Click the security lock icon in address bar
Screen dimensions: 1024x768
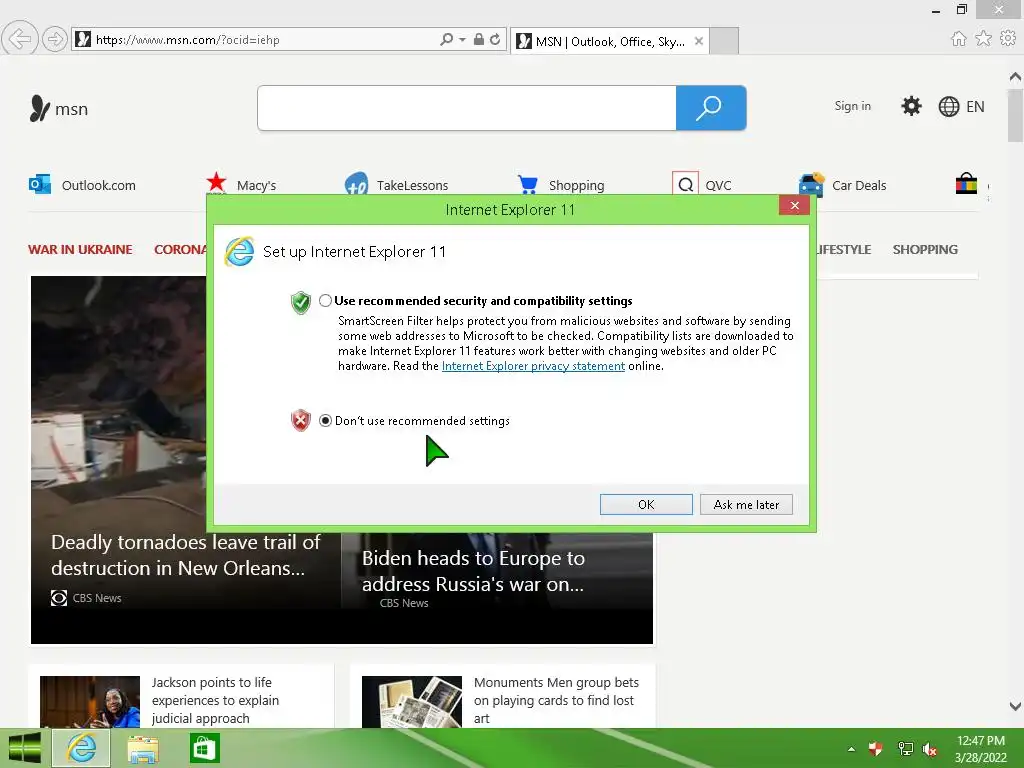(479, 39)
